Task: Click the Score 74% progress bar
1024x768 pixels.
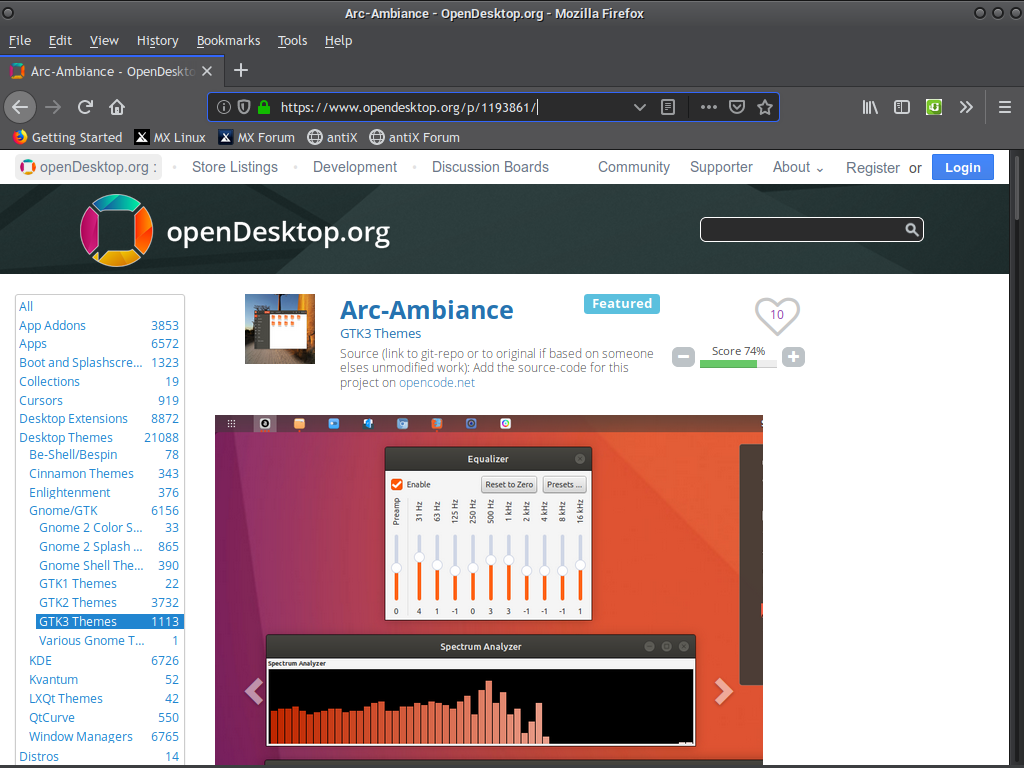Action: 738,364
